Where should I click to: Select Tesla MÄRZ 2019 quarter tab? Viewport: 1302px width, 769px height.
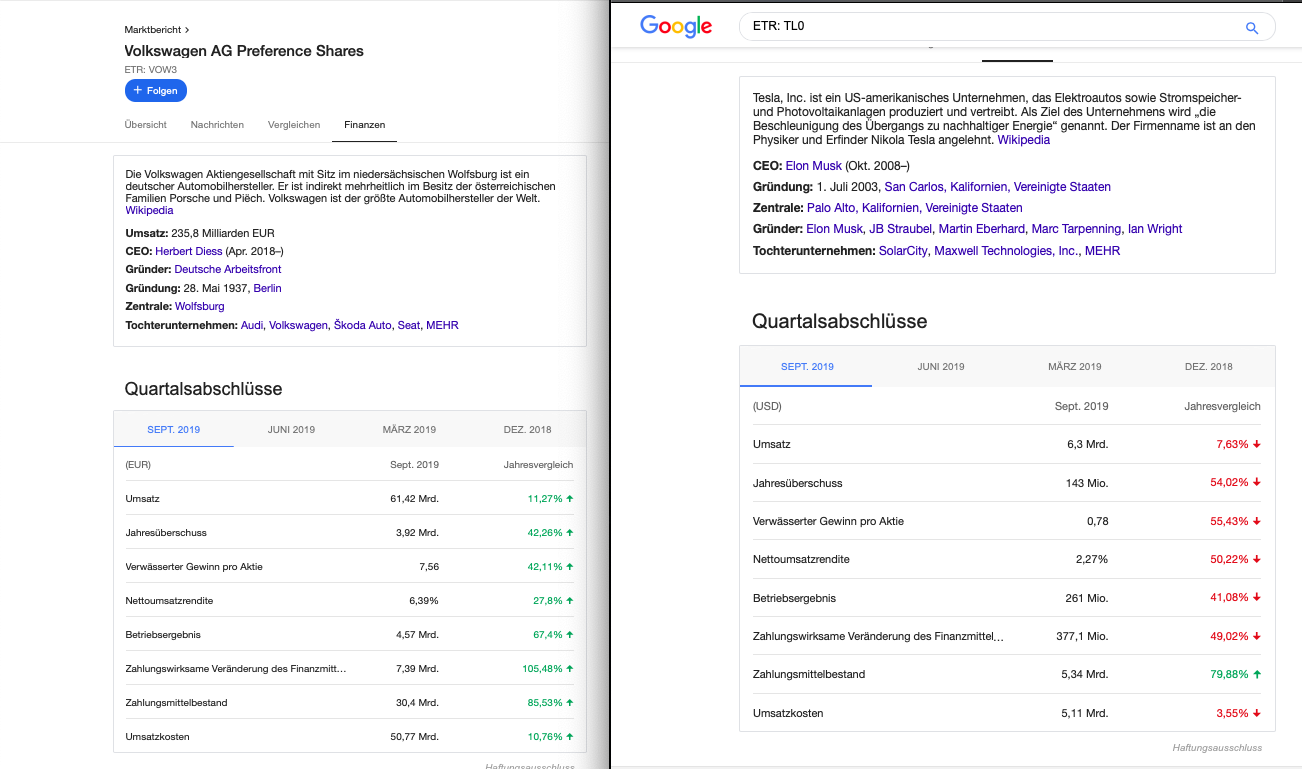tap(1074, 367)
